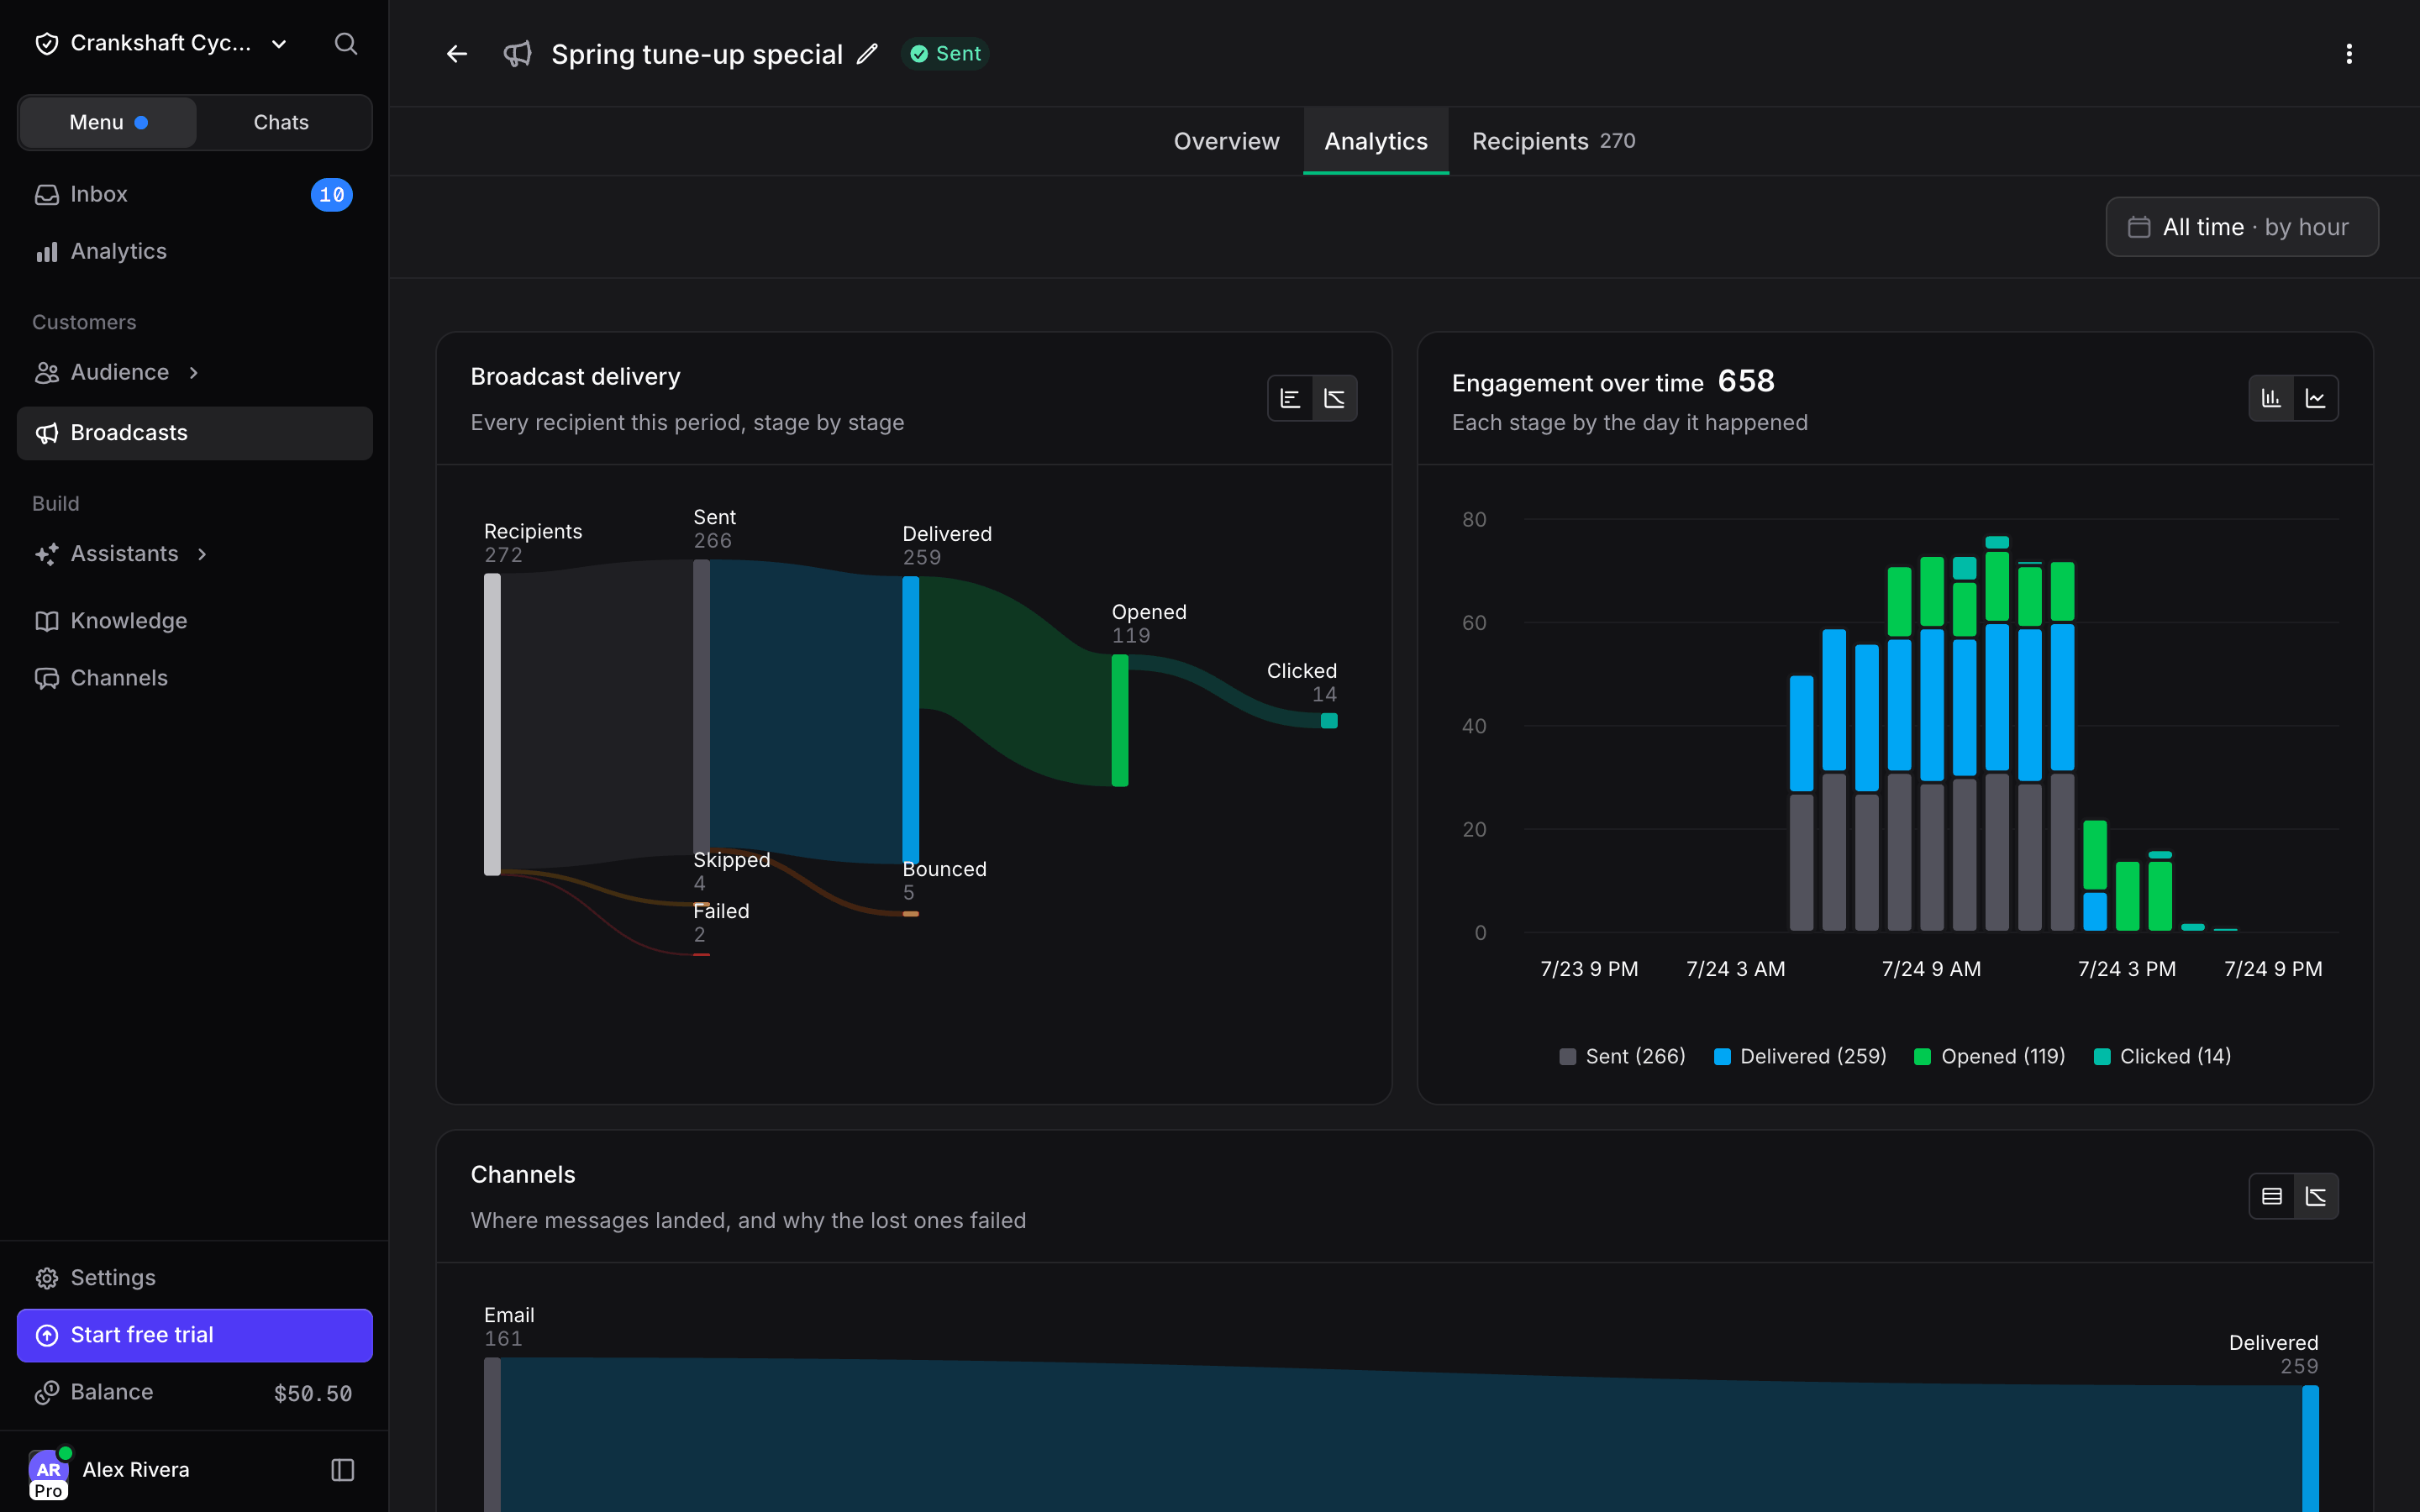Image resolution: width=2420 pixels, height=1512 pixels.
Task: Toggle Clicked (14) legend swatch
Action: pyautogui.click(x=2102, y=1057)
